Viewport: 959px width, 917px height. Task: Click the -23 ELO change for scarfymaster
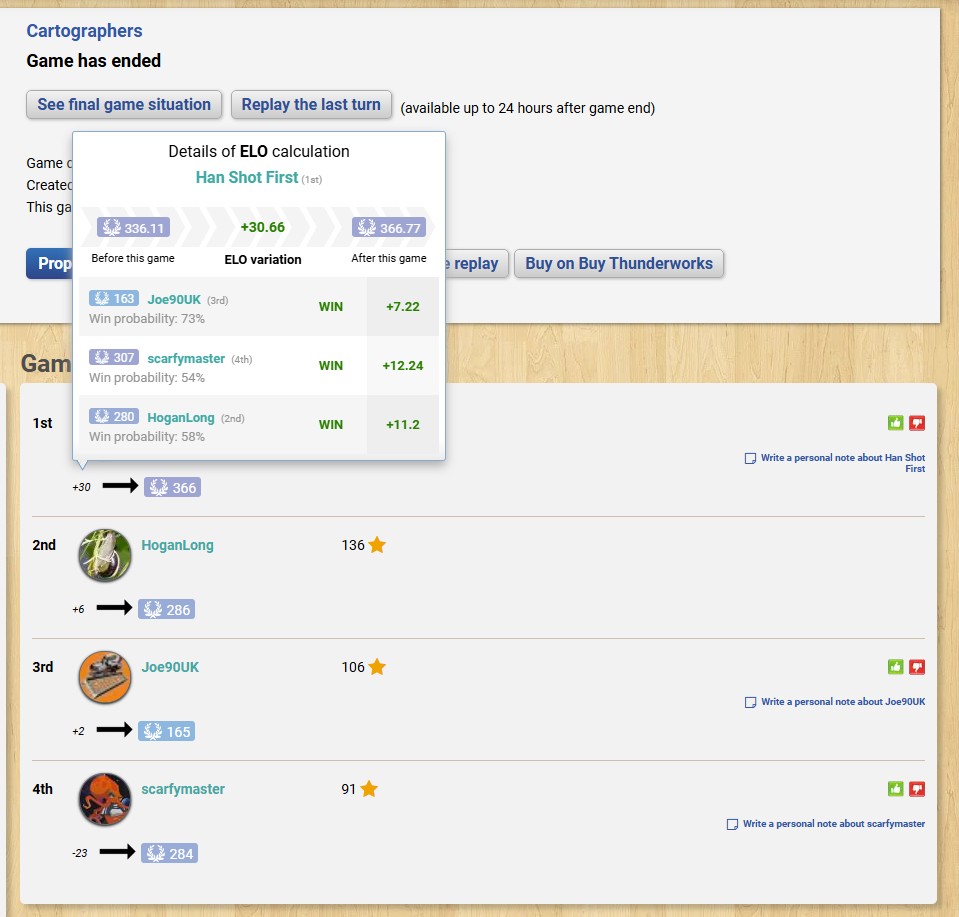click(80, 853)
